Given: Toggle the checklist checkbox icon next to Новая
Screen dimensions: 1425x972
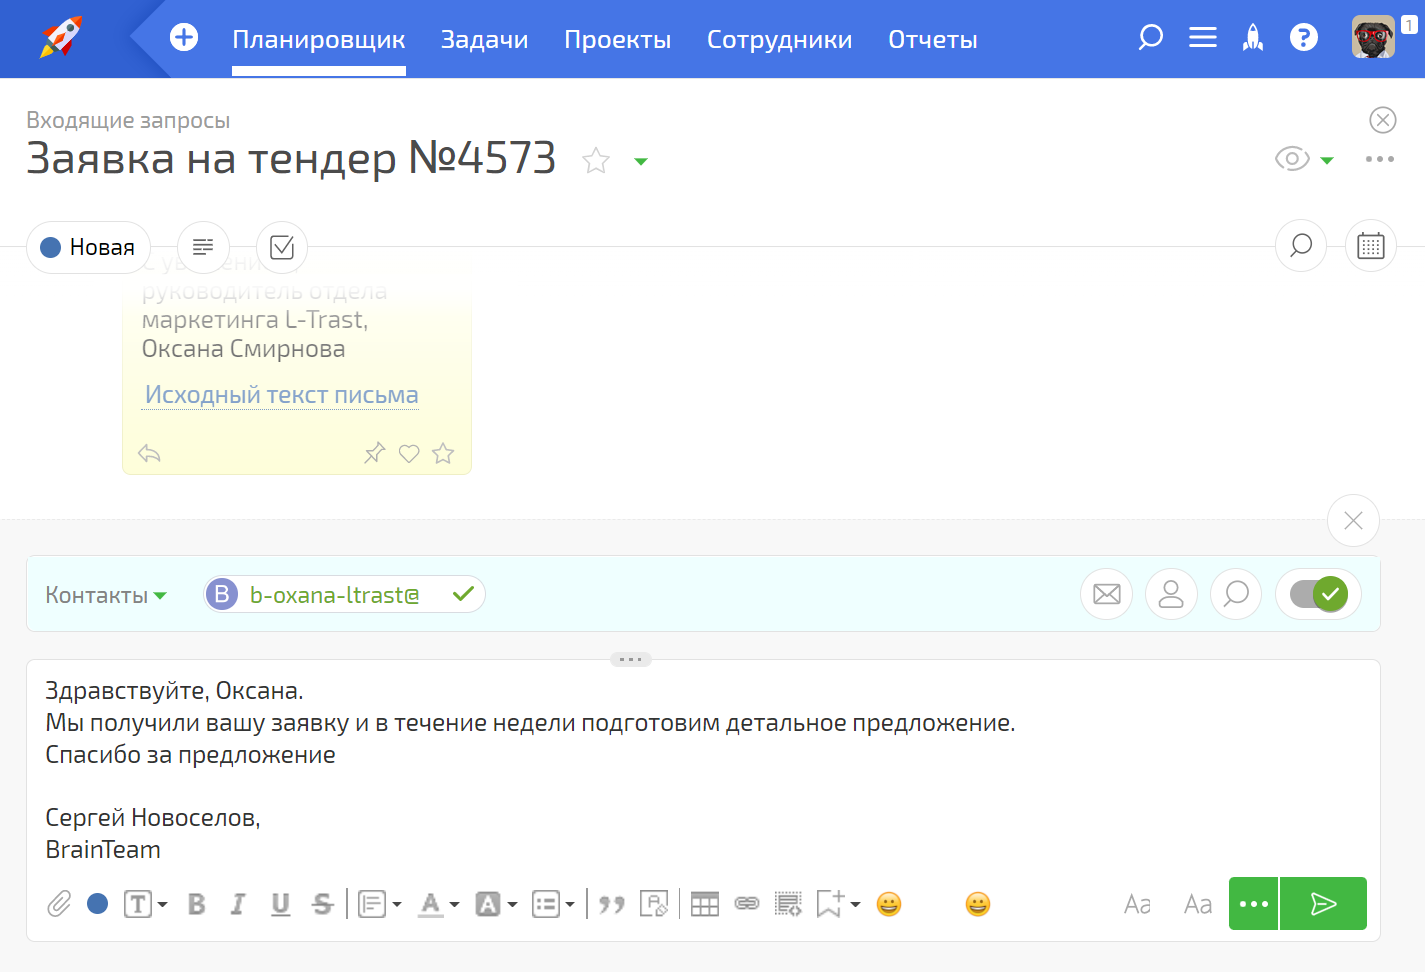Looking at the screenshot, I should click(x=282, y=247).
